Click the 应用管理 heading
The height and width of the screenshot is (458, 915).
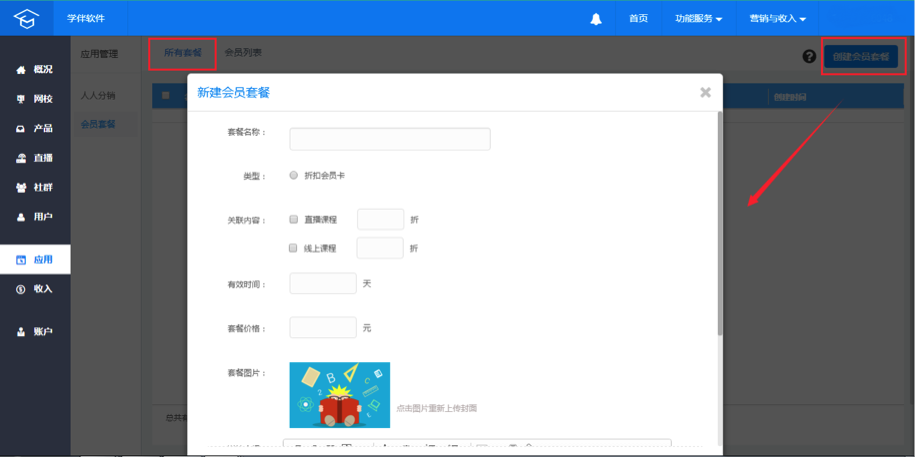point(99,54)
